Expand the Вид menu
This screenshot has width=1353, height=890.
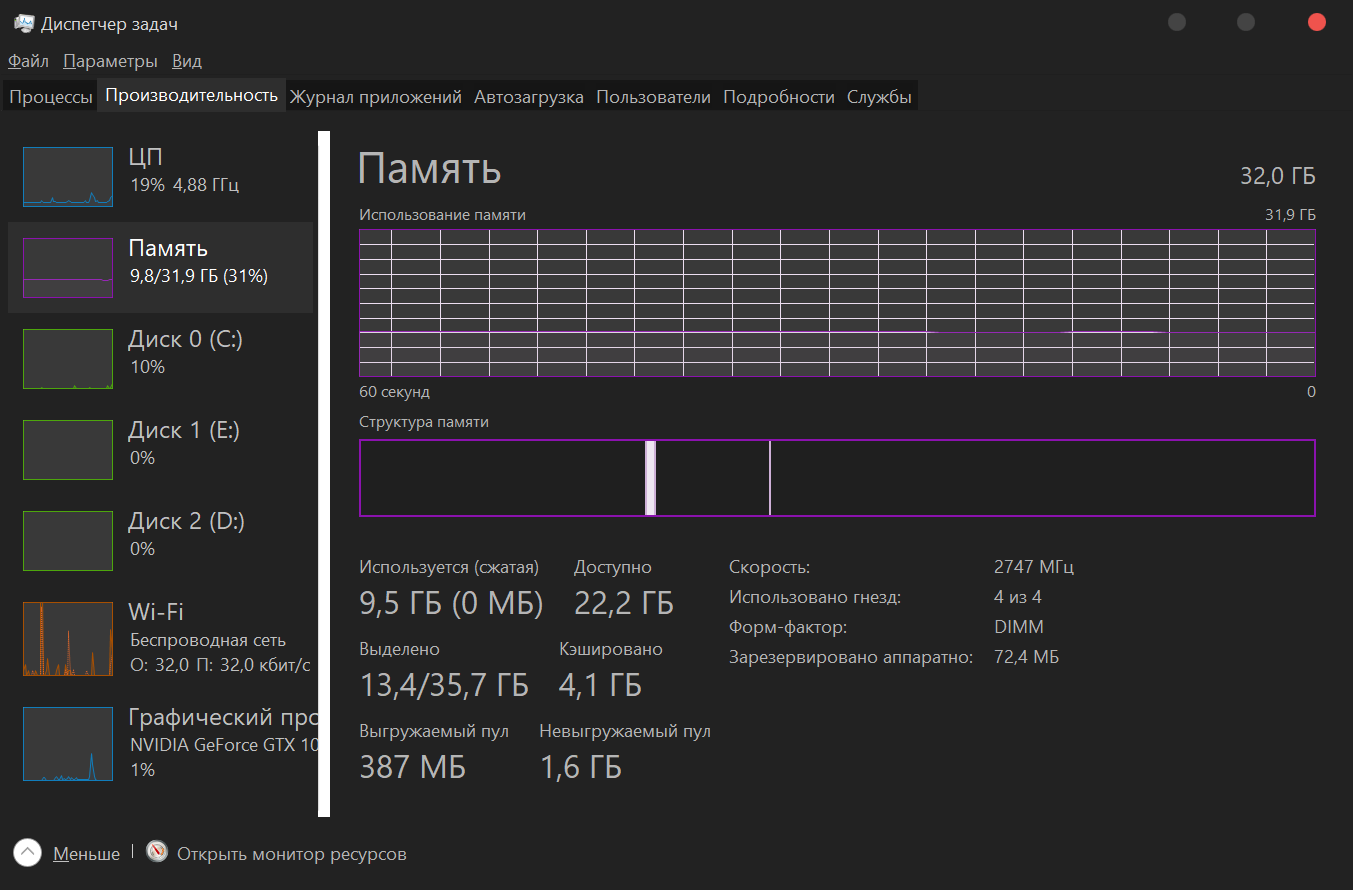tap(187, 61)
